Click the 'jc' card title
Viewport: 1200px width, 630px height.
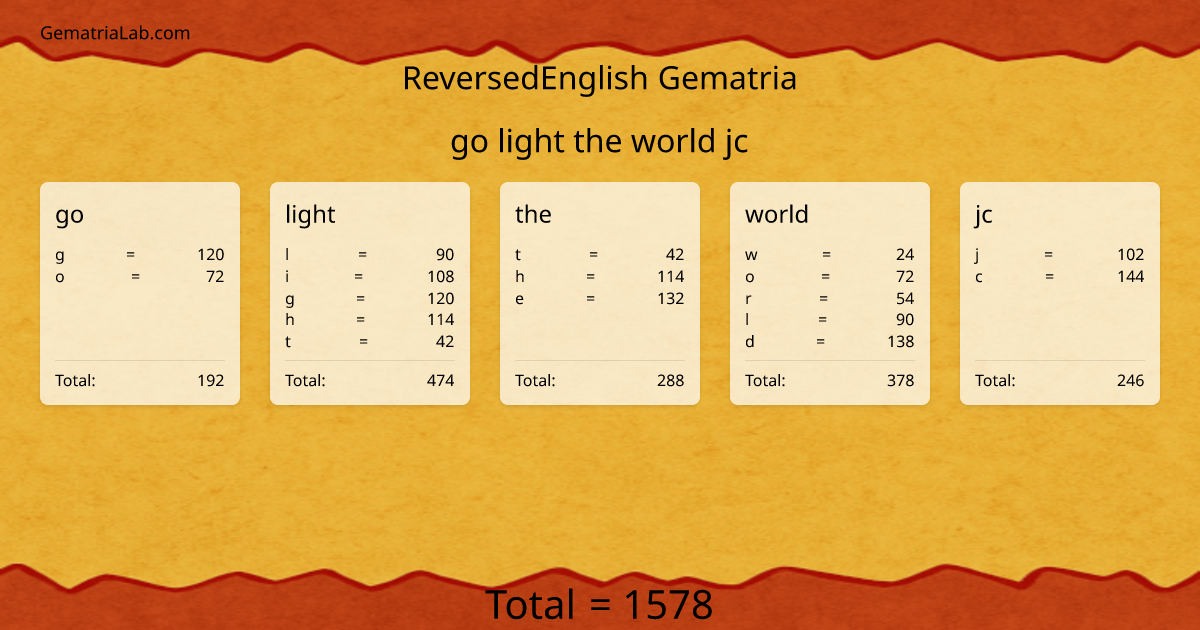pyautogui.click(x=984, y=214)
